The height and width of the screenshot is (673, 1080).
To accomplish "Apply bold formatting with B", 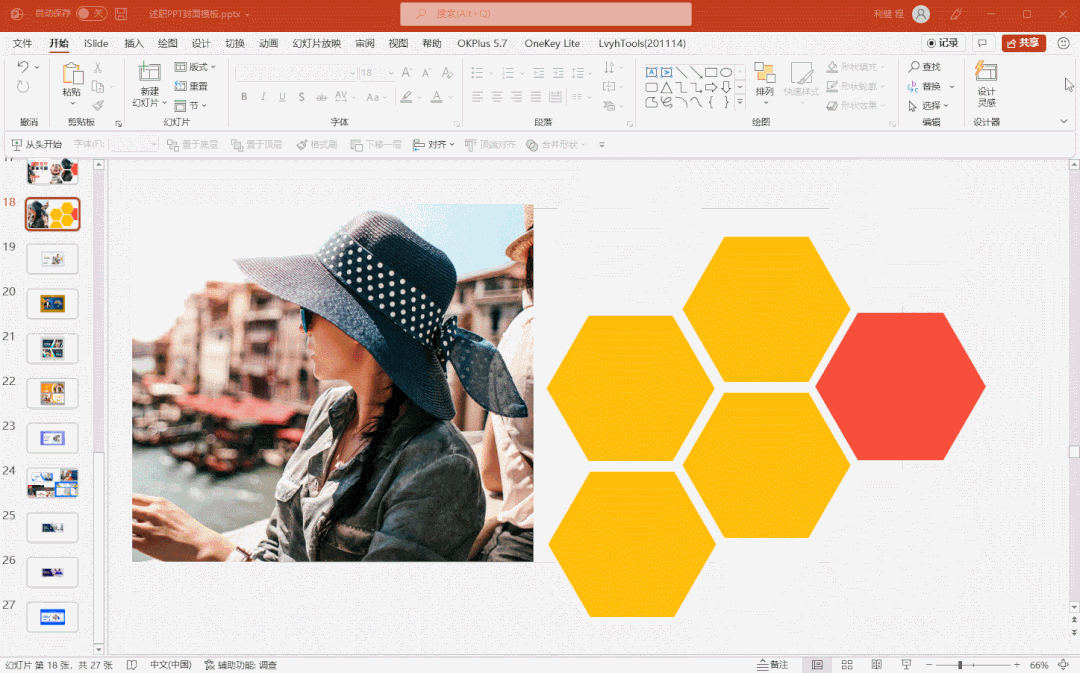I will pos(244,97).
